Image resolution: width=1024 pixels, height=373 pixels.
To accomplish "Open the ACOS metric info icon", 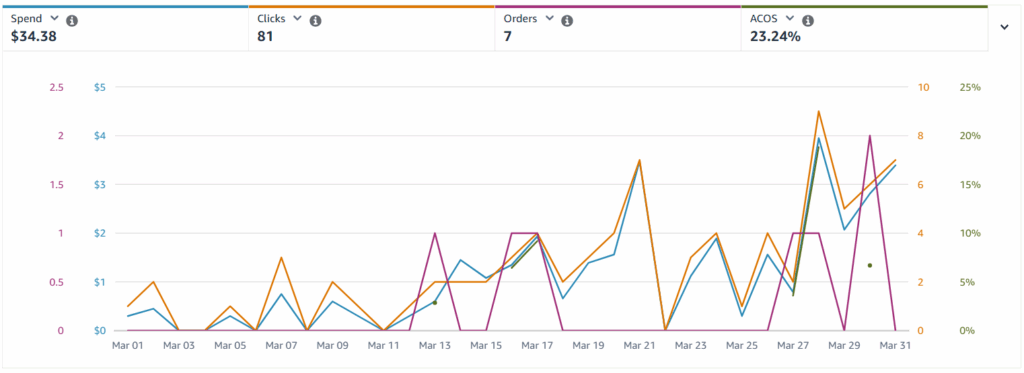I will pos(808,21).
